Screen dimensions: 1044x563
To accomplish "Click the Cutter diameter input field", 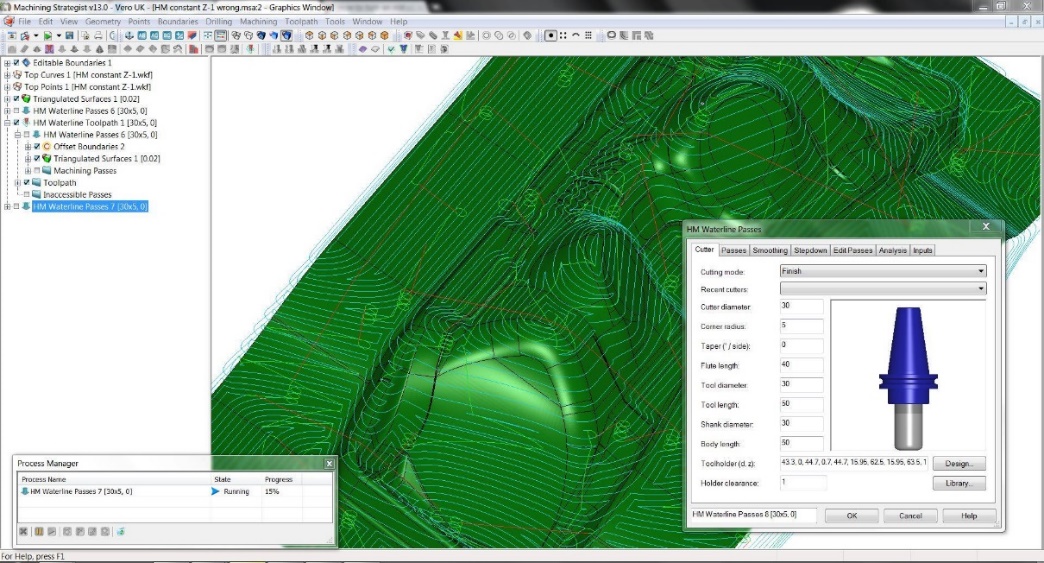I will (x=802, y=307).
